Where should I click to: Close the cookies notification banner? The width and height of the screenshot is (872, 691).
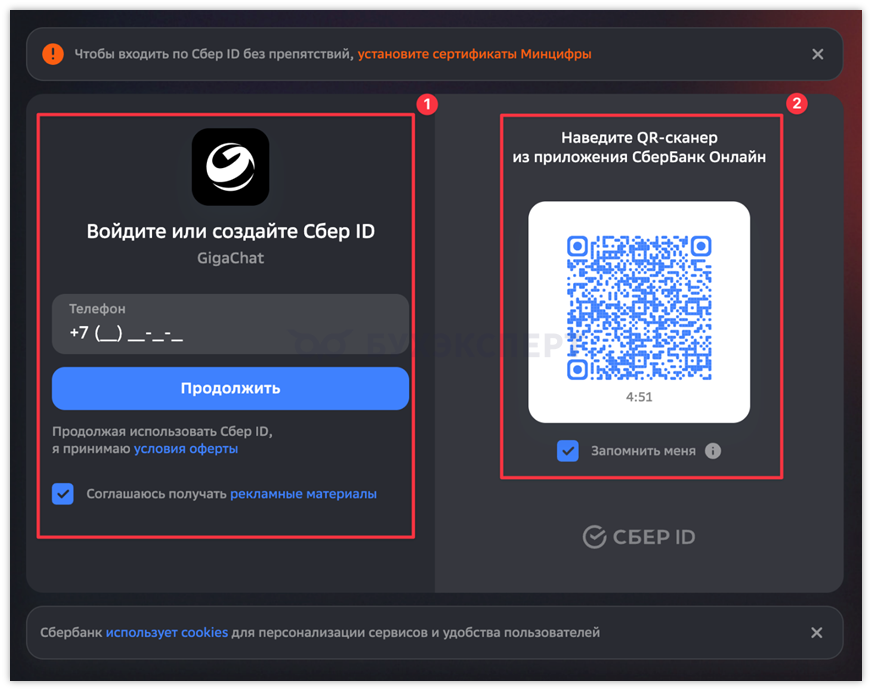pos(816,633)
